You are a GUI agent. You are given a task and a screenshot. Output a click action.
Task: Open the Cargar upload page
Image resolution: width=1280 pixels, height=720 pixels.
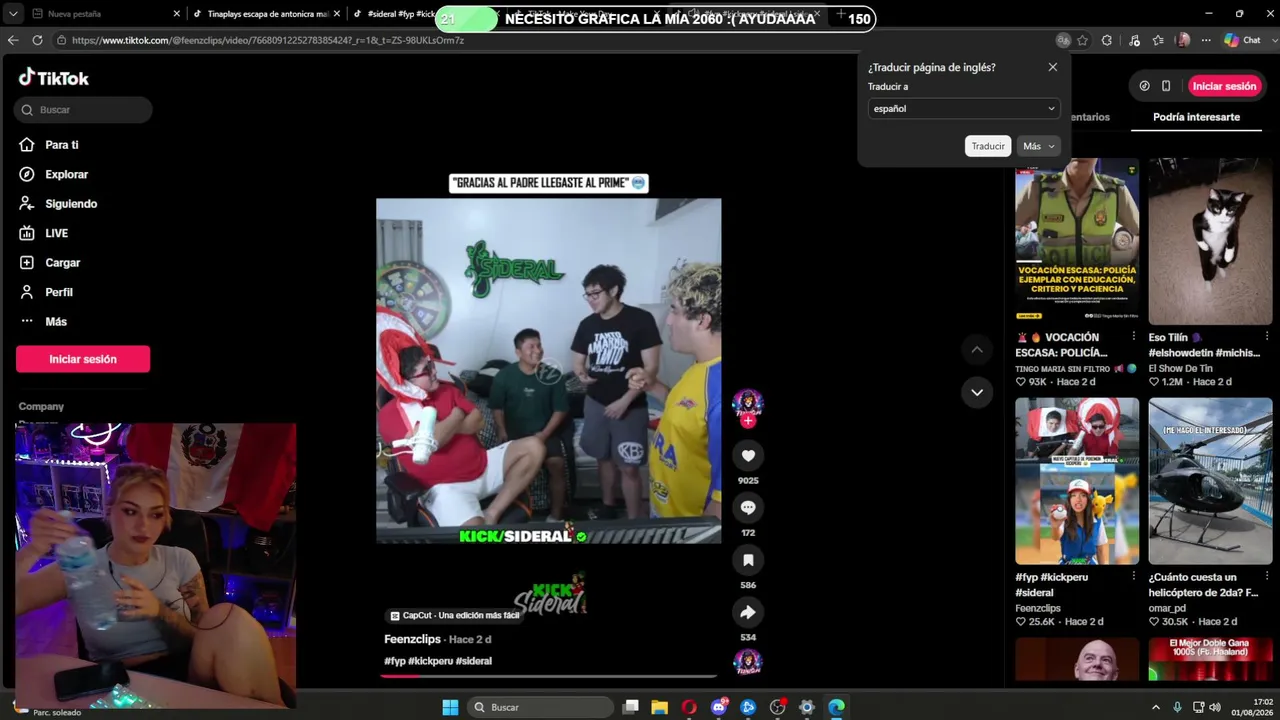point(62,263)
